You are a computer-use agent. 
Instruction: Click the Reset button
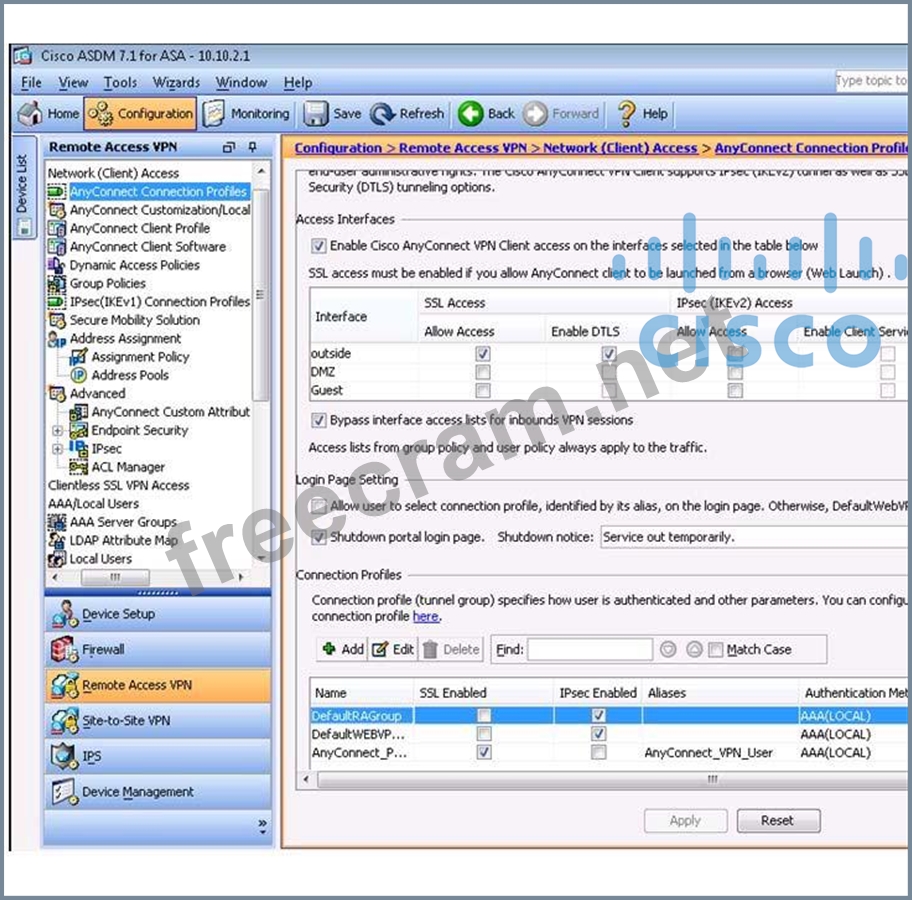click(x=777, y=821)
